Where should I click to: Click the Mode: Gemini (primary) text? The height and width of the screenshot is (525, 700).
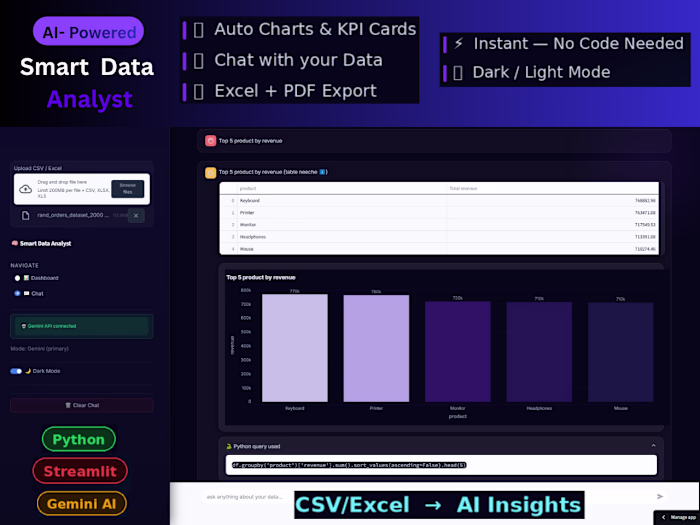tap(40, 349)
